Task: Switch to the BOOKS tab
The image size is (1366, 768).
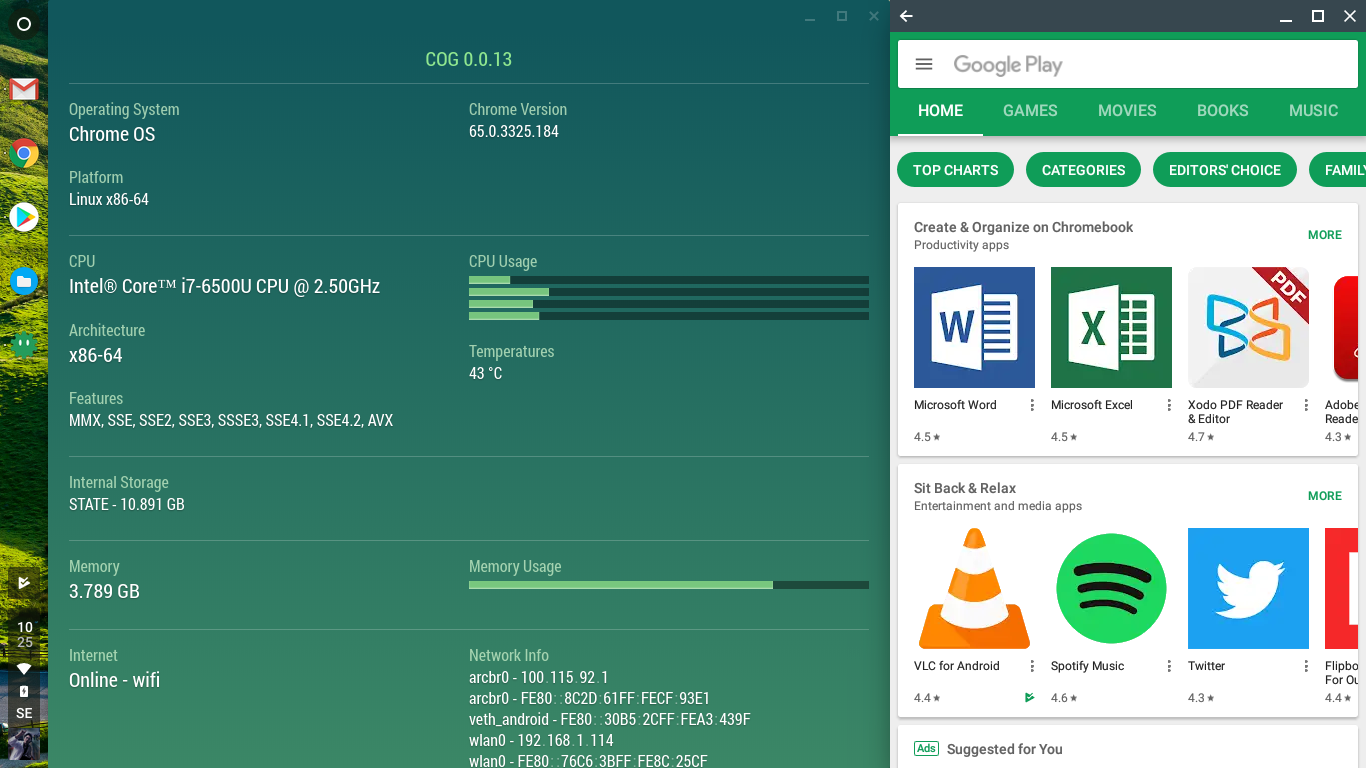Action: click(1223, 111)
